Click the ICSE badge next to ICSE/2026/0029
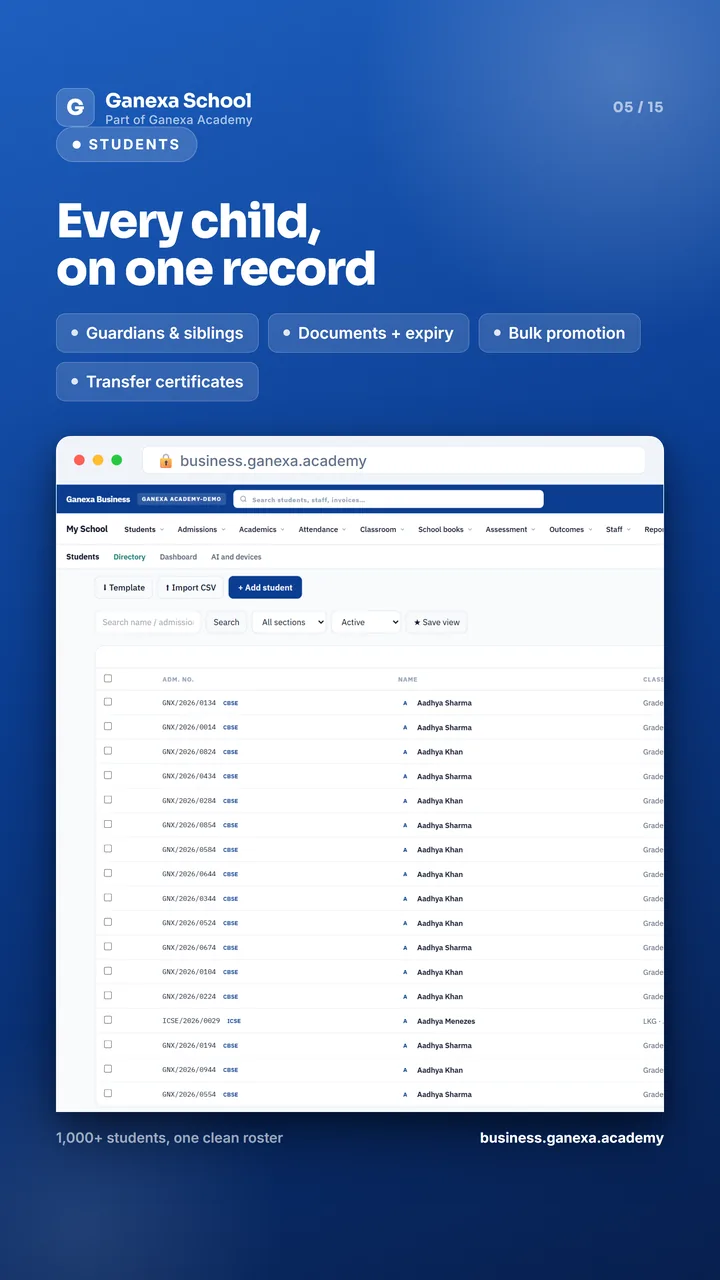Image resolution: width=720 pixels, height=1280 pixels. [x=234, y=1022]
